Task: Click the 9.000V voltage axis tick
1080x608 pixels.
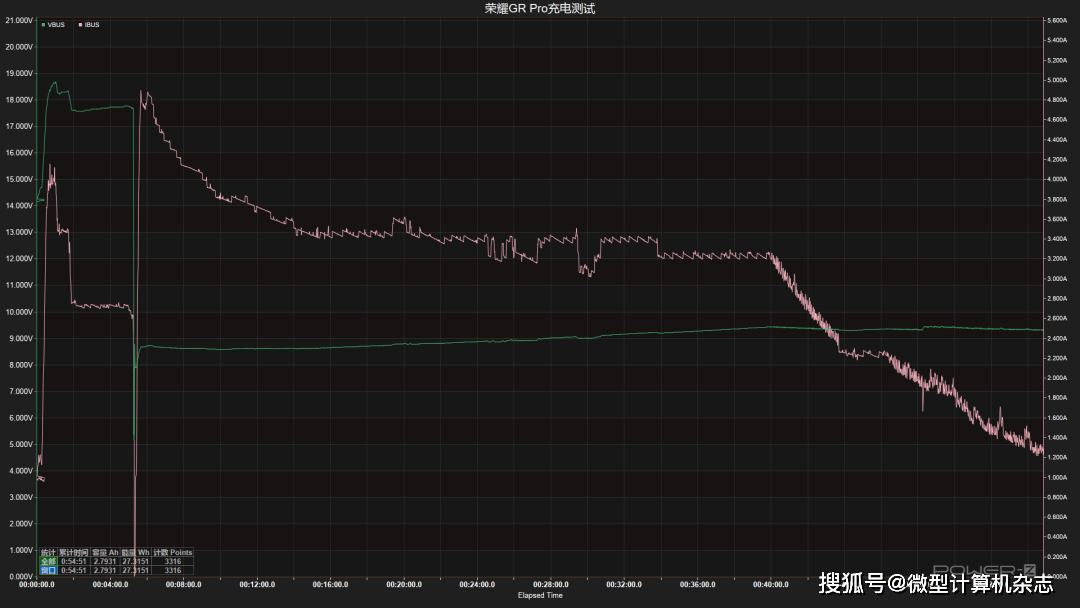Action: [x=21, y=338]
